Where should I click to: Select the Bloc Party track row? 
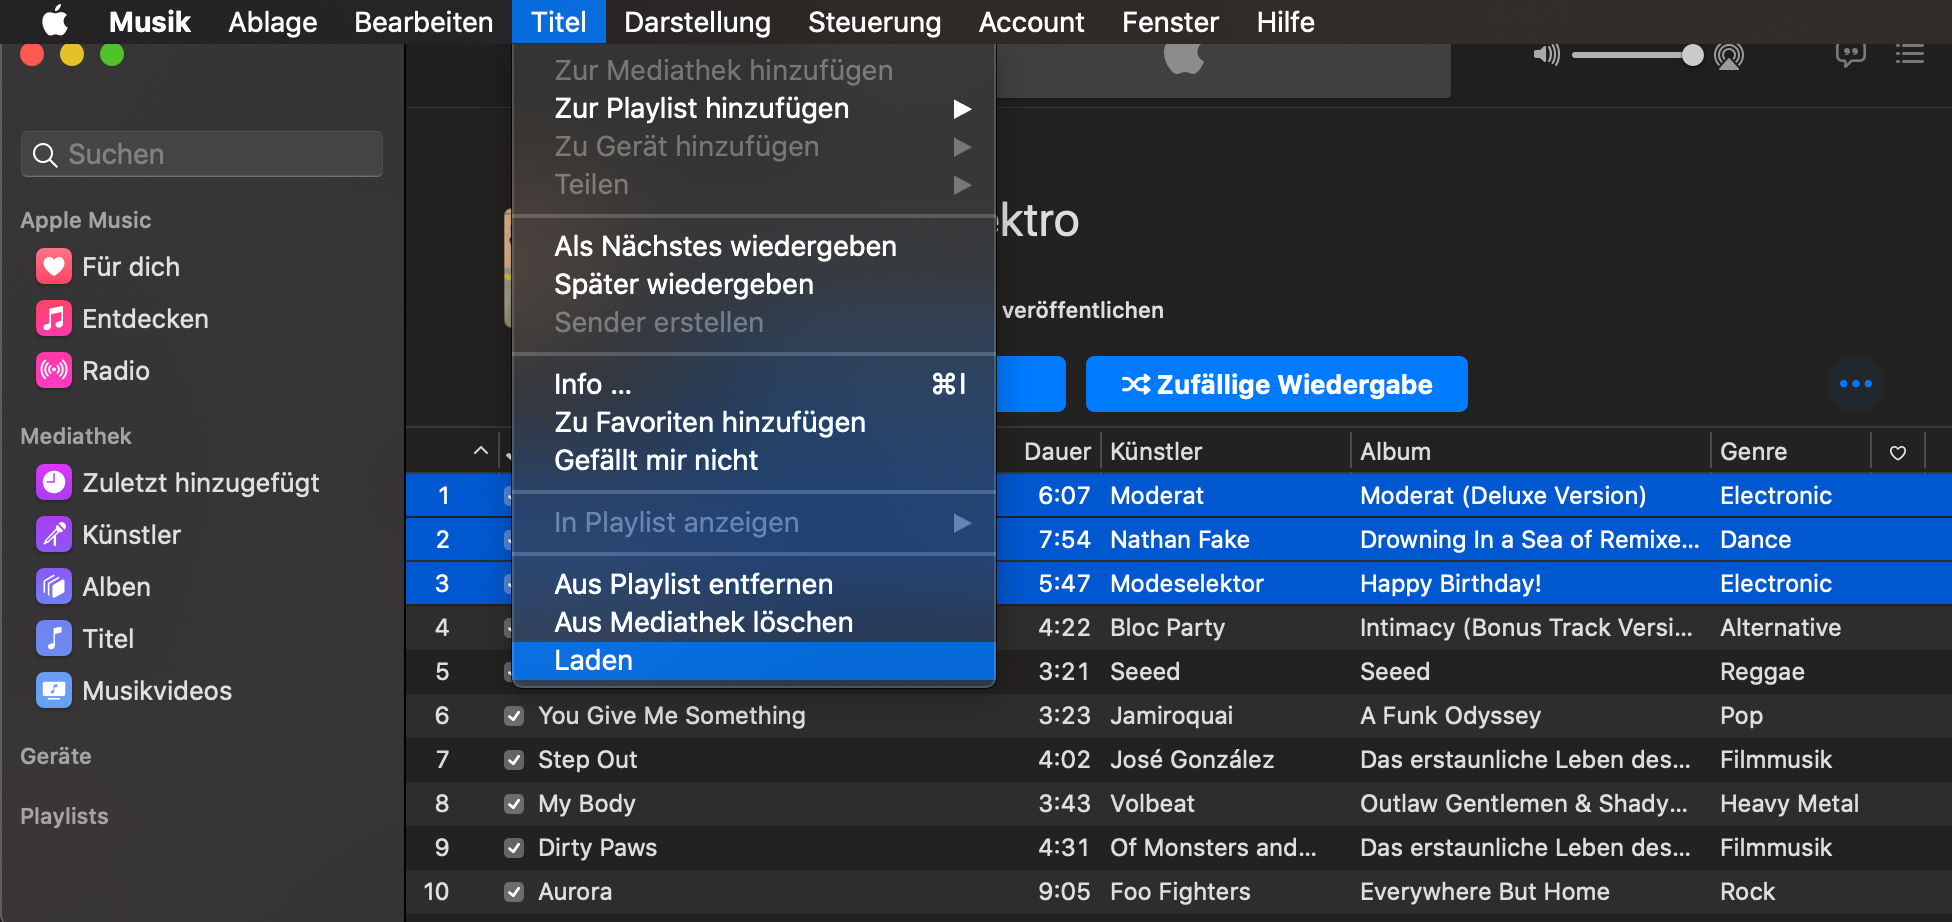click(1179, 628)
